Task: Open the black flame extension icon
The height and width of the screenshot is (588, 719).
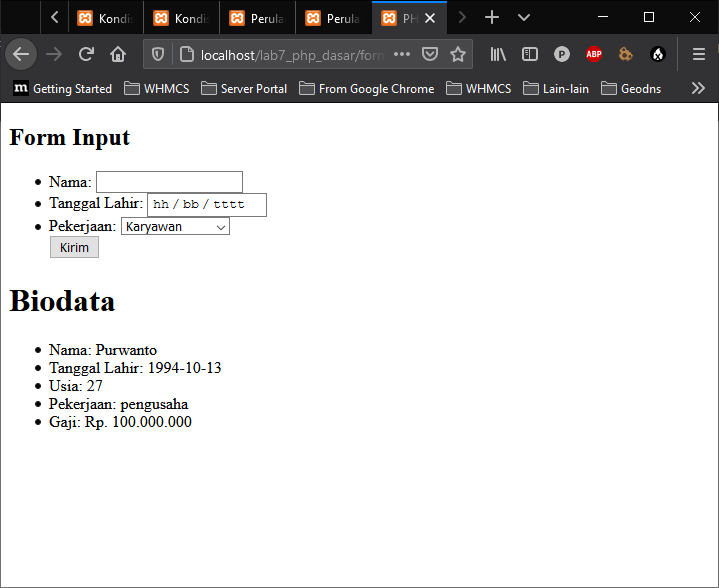Action: coord(658,55)
